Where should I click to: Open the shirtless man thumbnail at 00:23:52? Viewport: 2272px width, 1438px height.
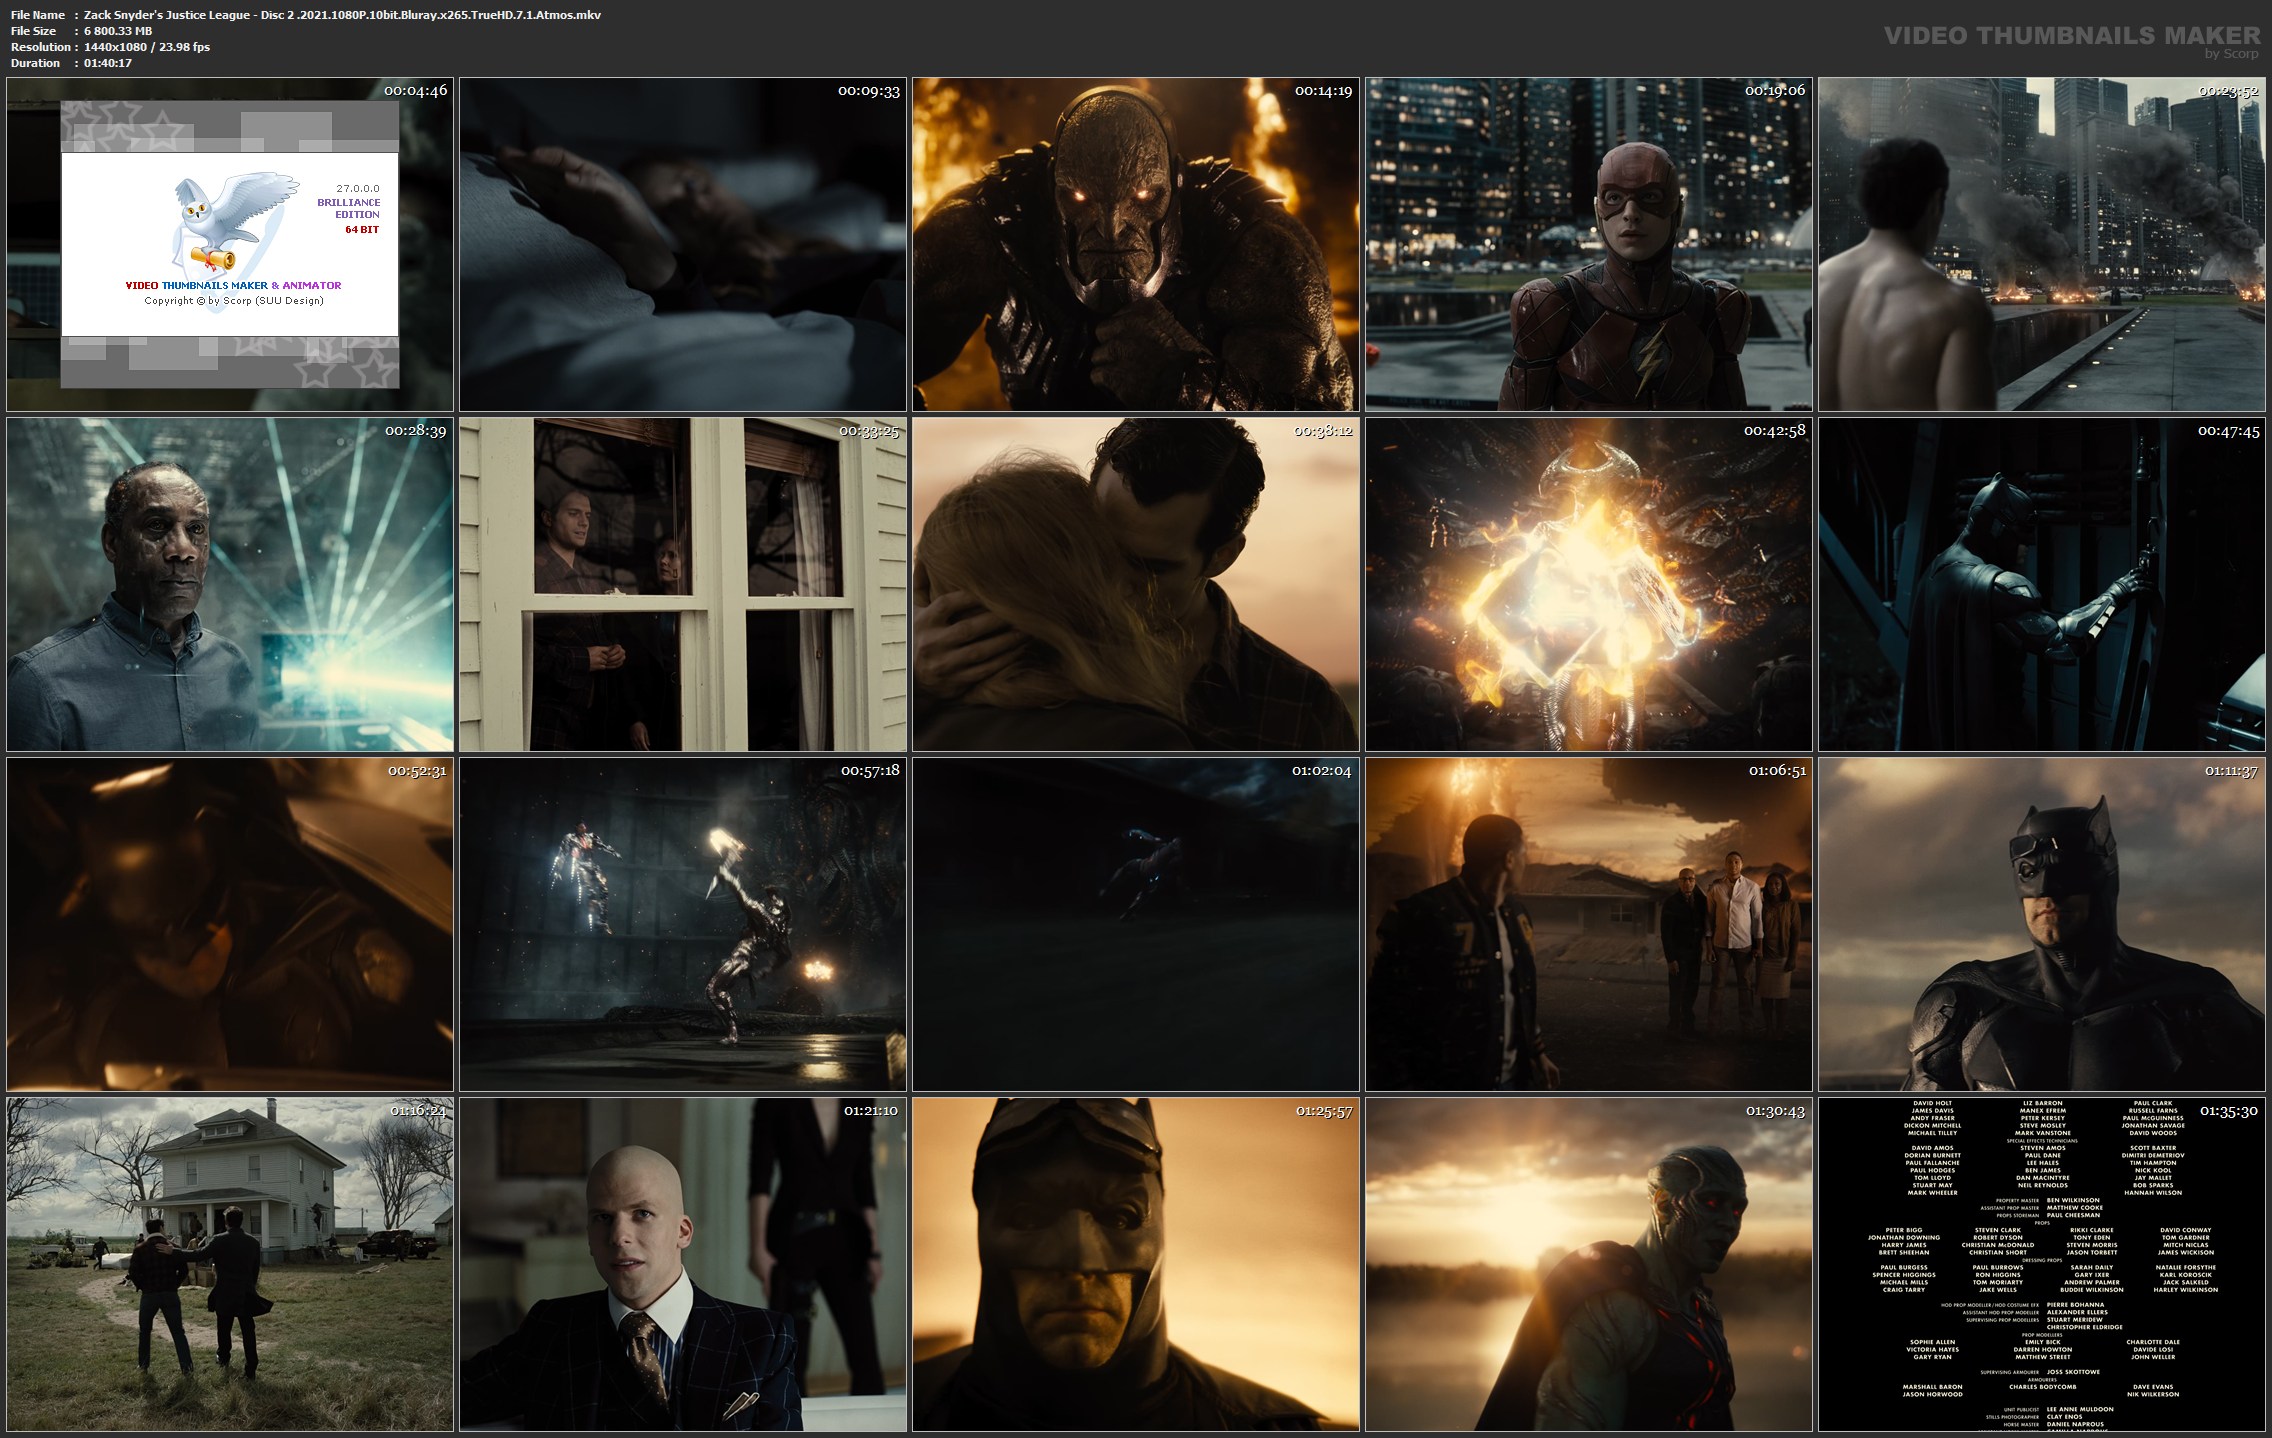coord(2041,244)
